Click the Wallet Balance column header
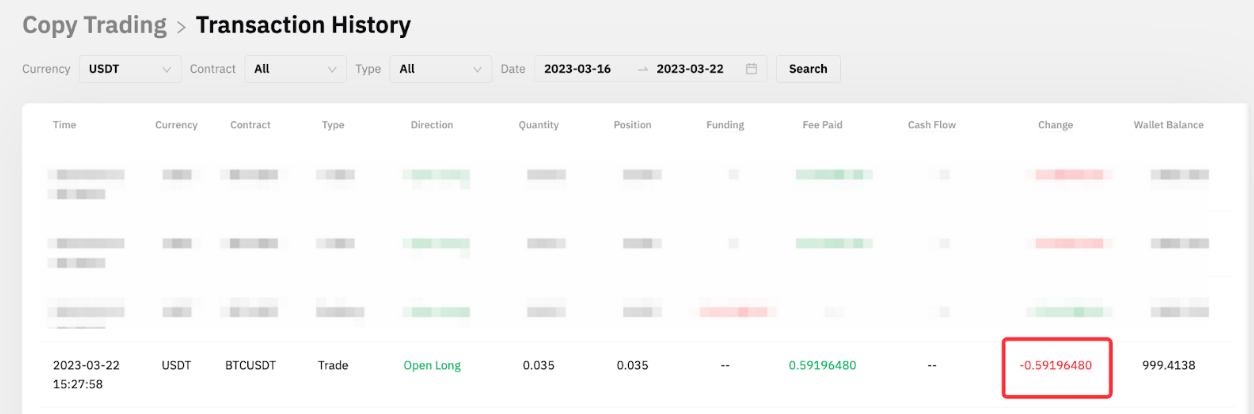This screenshot has width=1254, height=414. tap(1168, 125)
